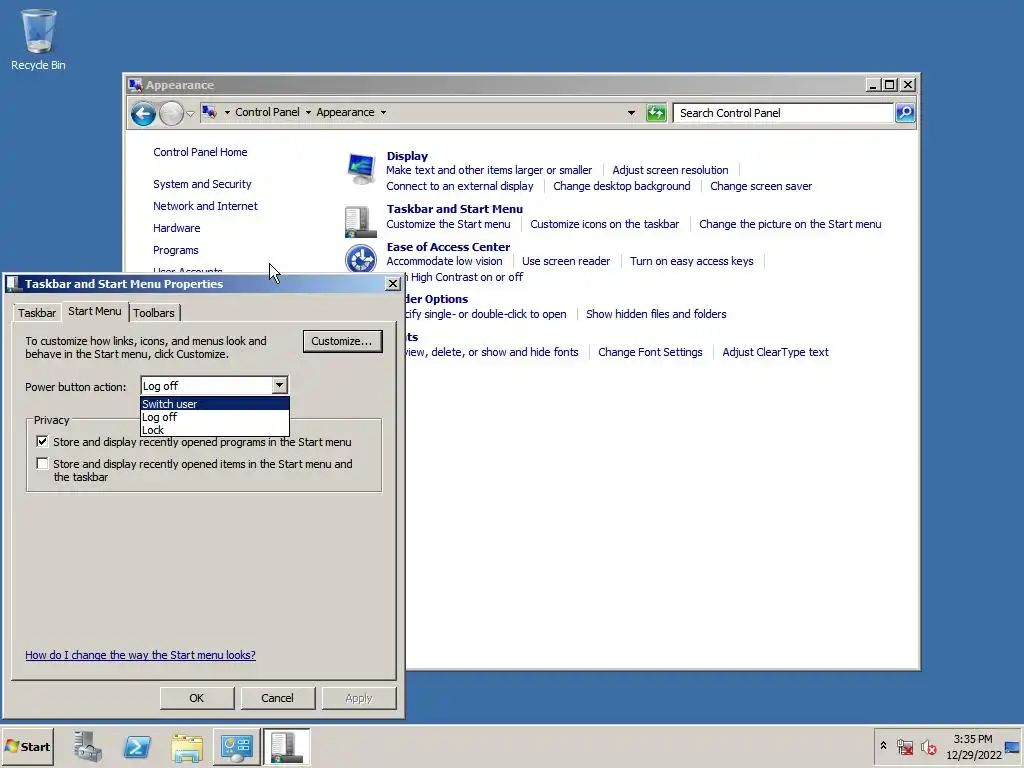Click the Ease of Access Center icon
The image size is (1024, 768).
(x=360, y=259)
